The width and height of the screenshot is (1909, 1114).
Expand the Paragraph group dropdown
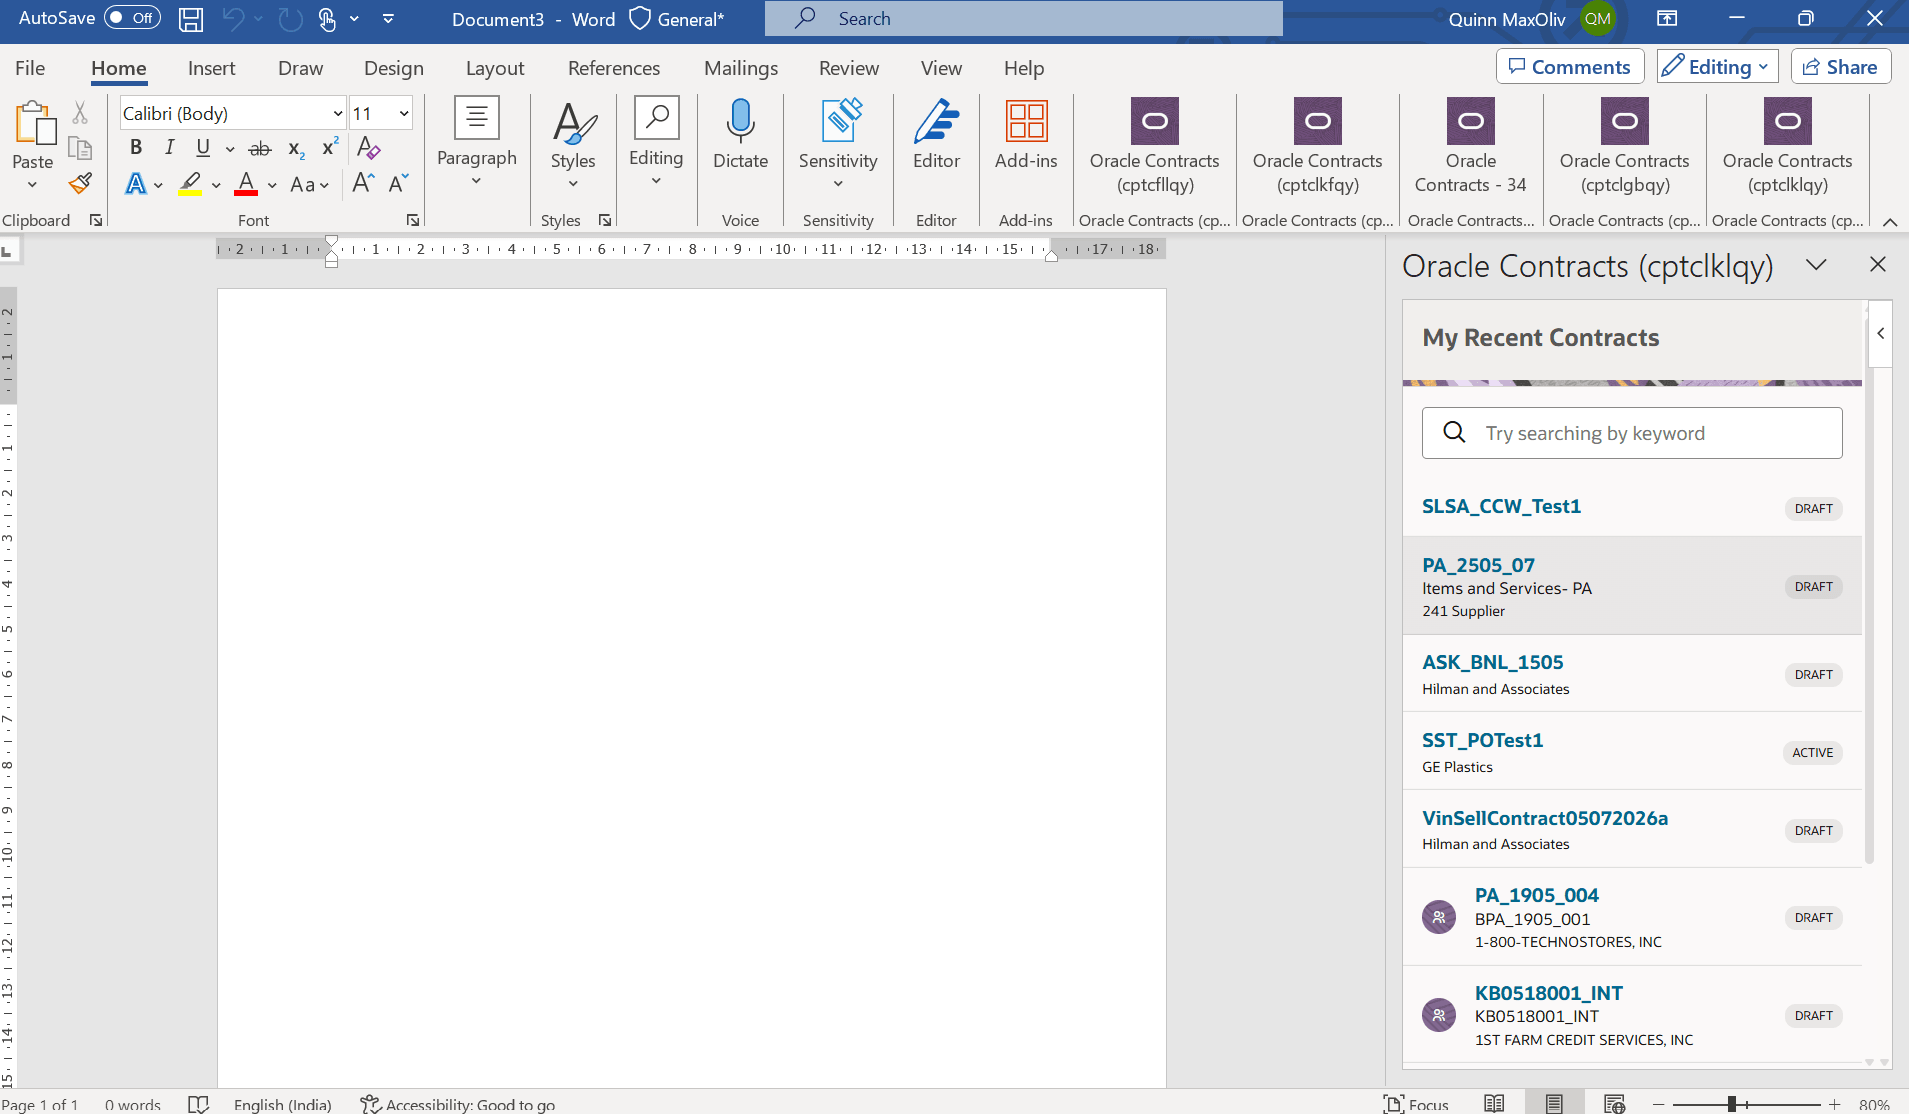click(x=476, y=180)
